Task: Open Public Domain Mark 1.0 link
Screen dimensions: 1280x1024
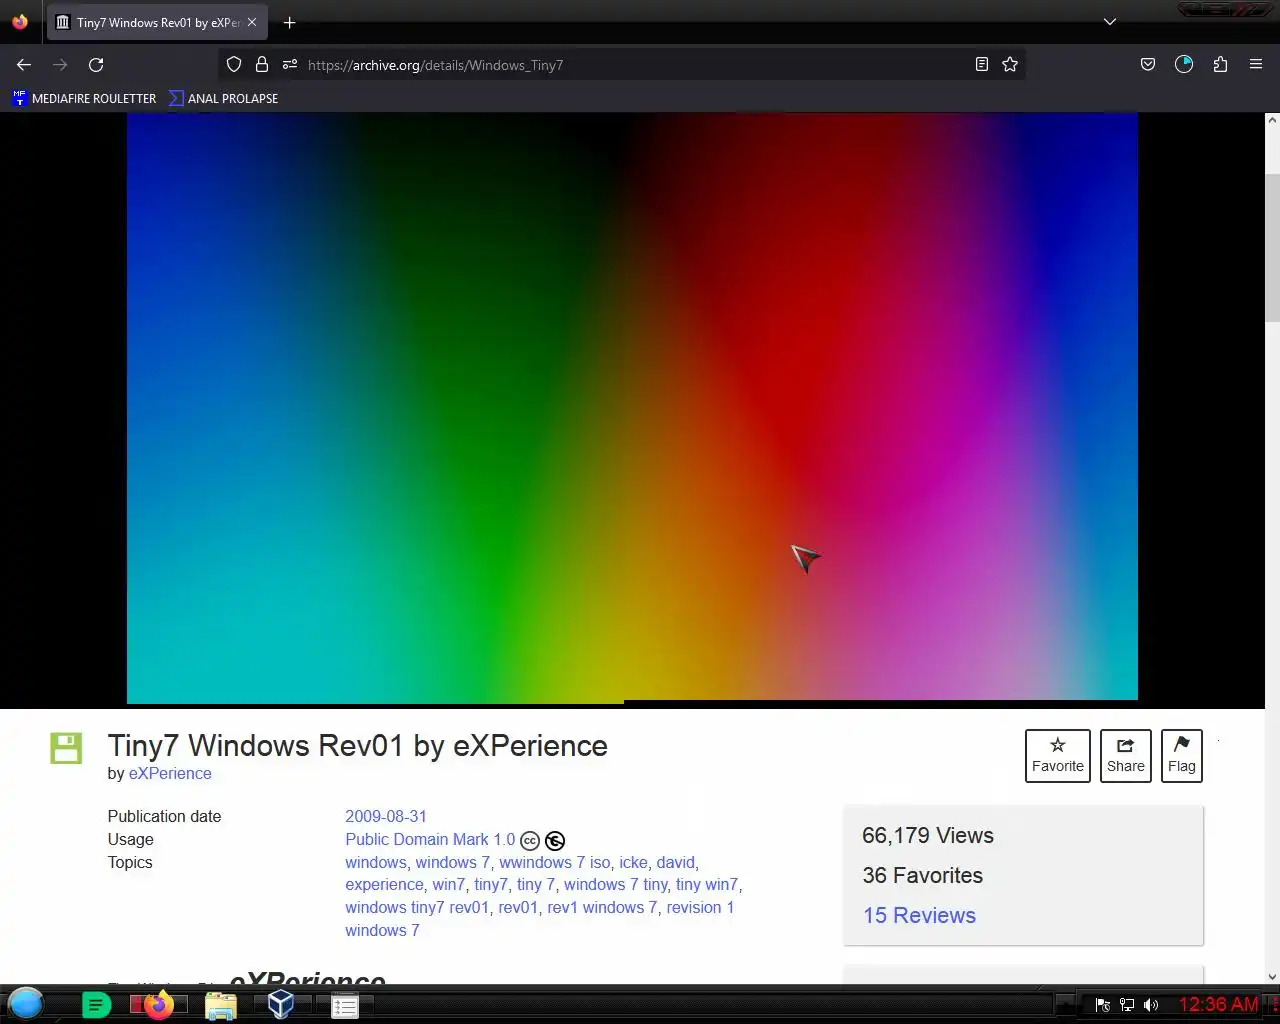Action: point(430,839)
